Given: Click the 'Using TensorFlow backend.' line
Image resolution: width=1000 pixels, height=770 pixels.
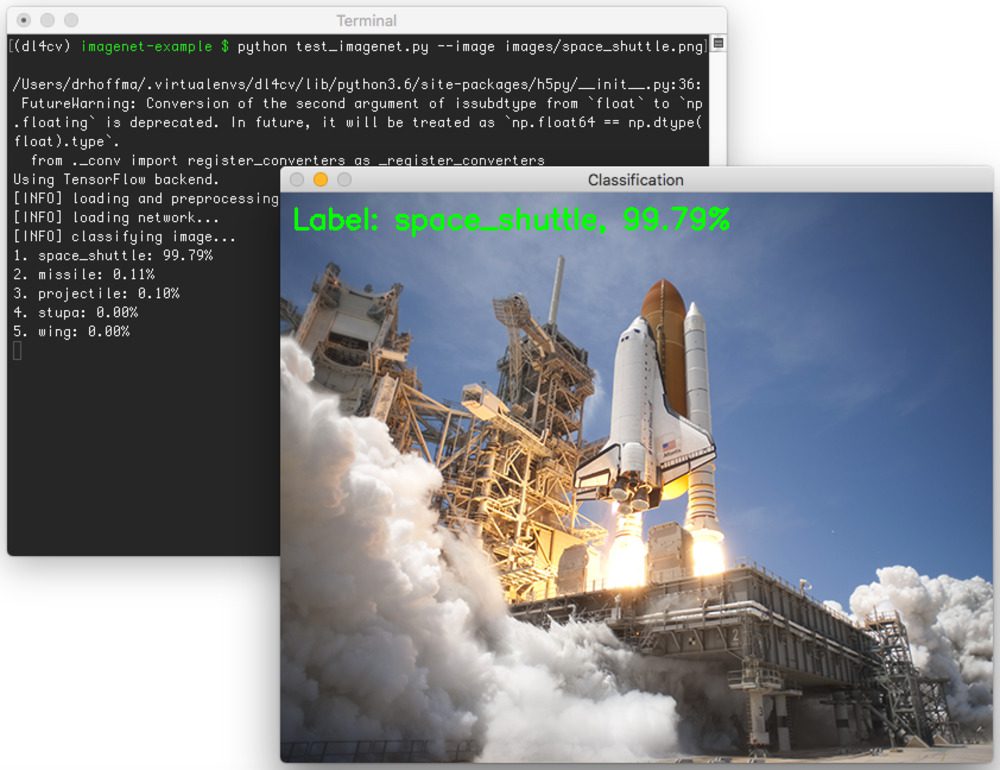Looking at the screenshot, I should pyautogui.click(x=116, y=179).
